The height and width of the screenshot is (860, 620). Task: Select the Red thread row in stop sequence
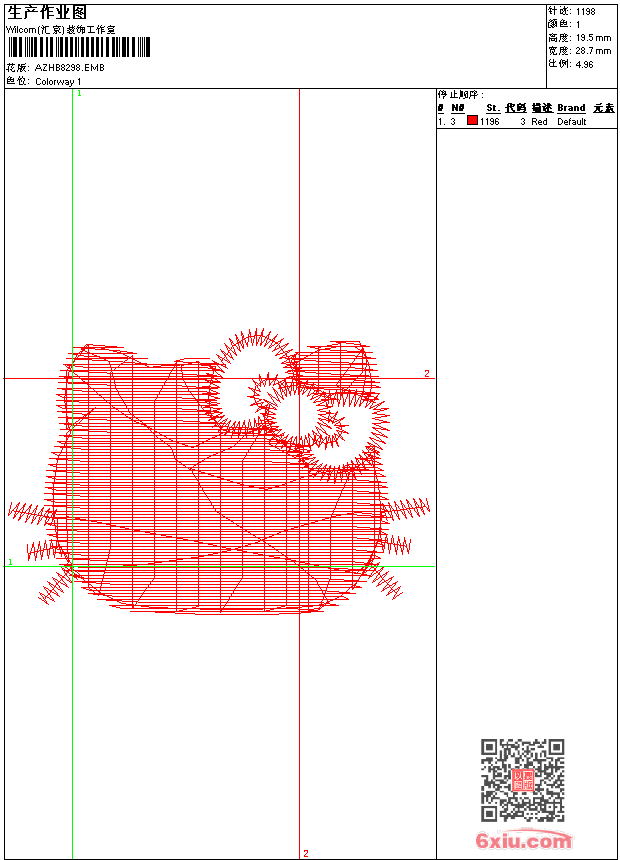pos(525,121)
